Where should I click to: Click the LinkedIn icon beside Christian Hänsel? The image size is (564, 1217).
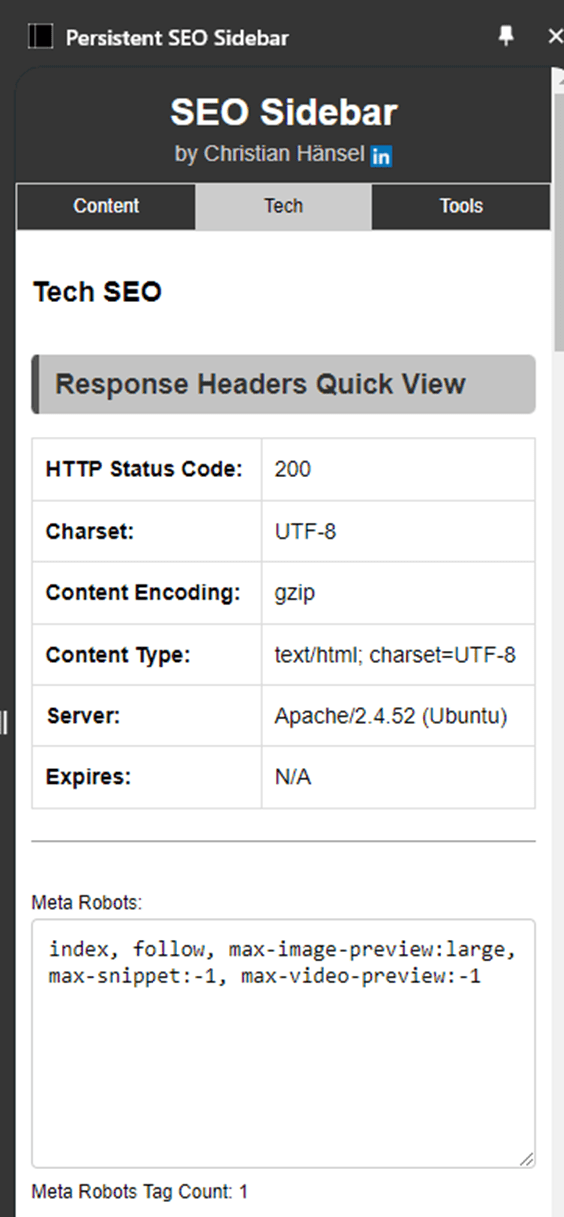point(381,156)
